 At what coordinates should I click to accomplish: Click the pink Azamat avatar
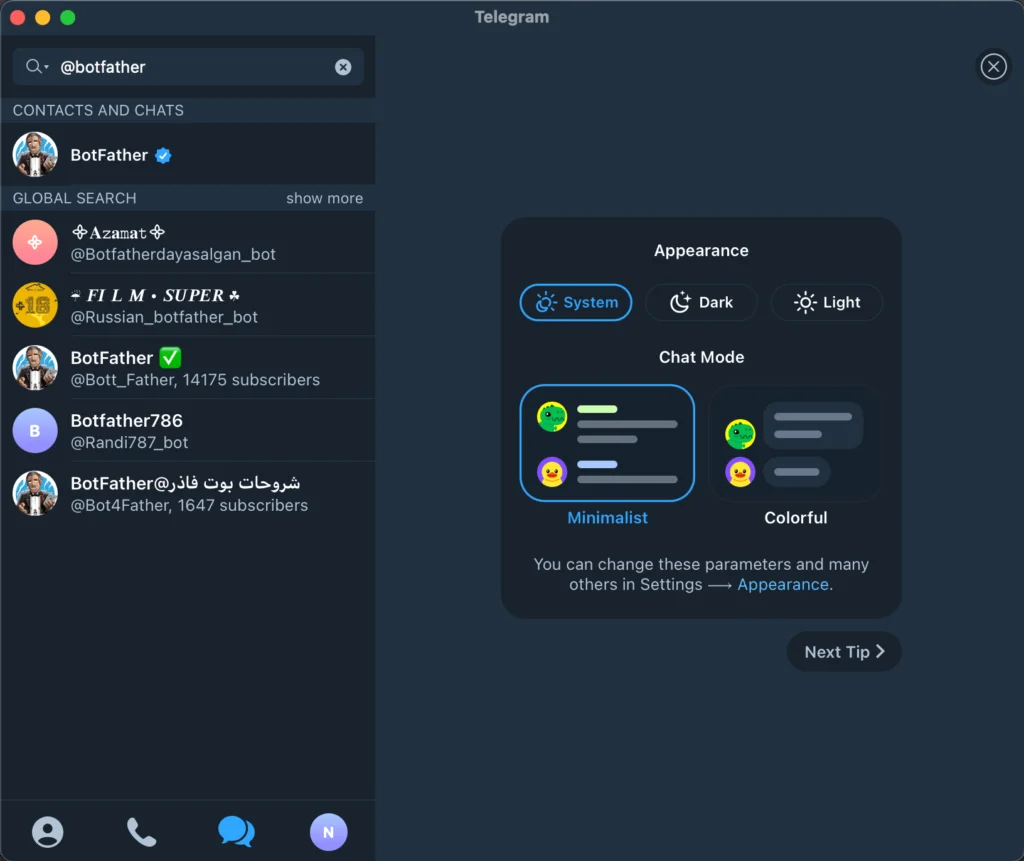(35, 242)
